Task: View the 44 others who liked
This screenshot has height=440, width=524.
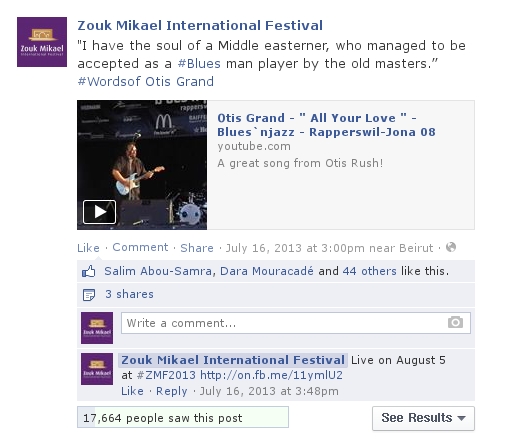Action: click(369, 271)
